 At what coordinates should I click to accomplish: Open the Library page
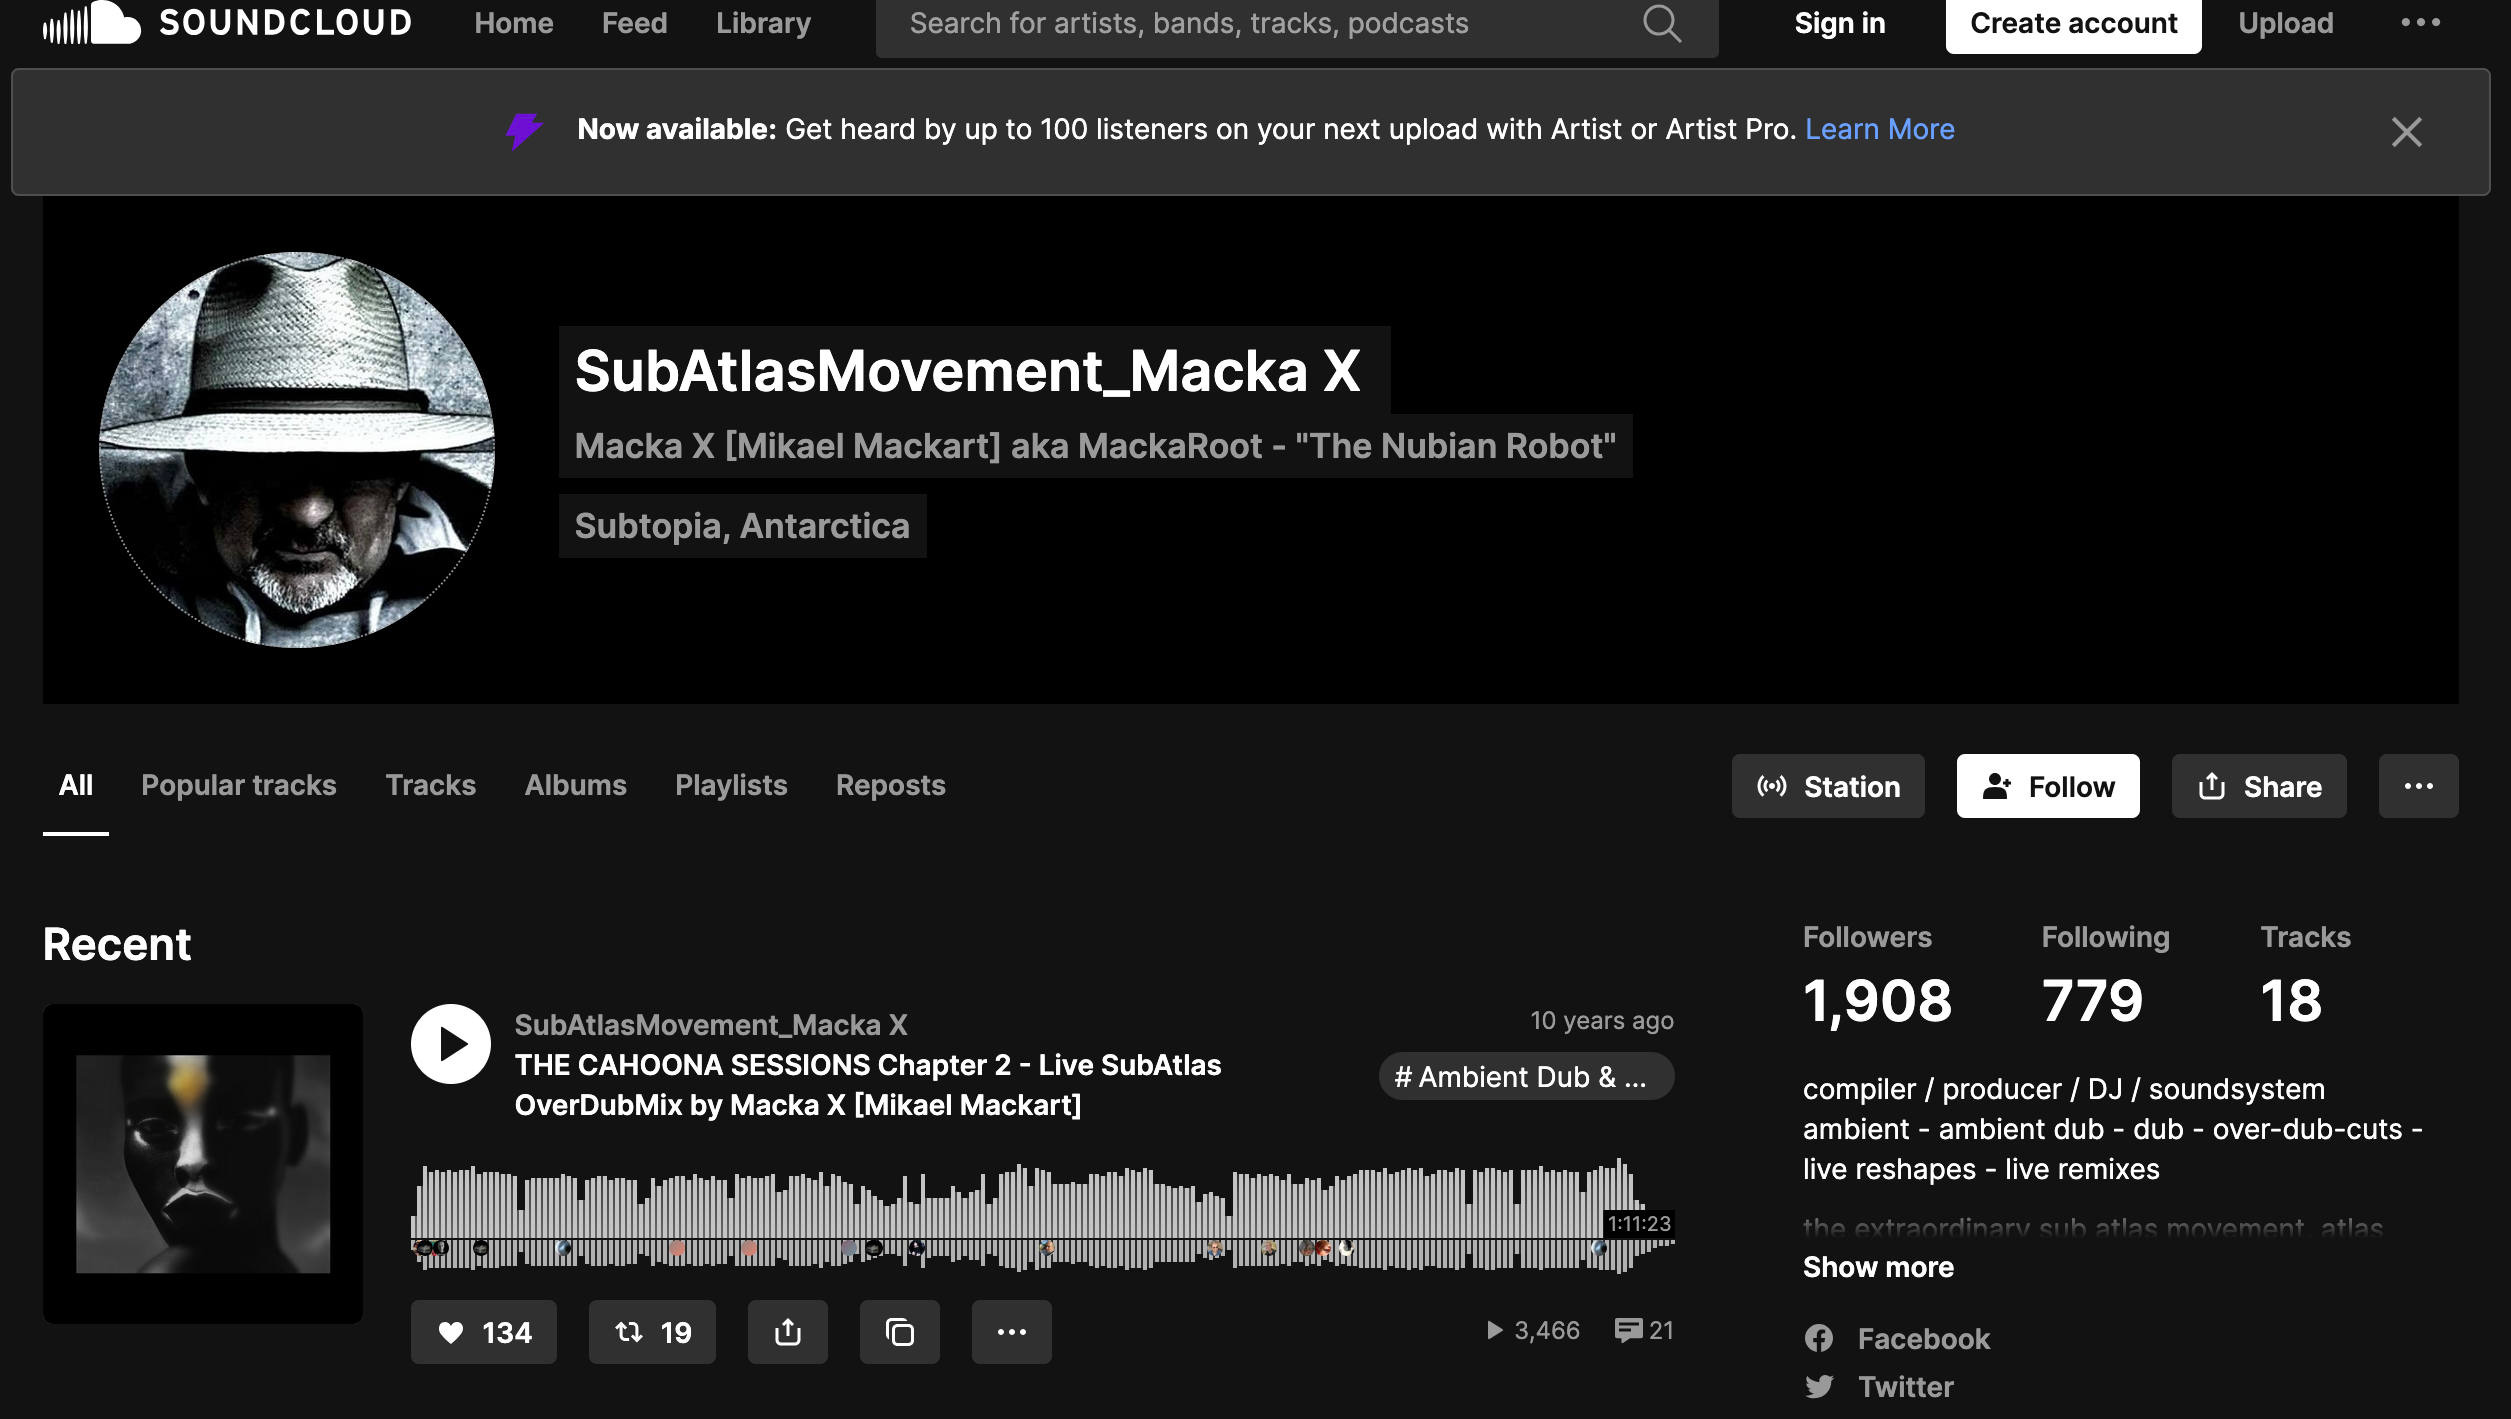pyautogui.click(x=763, y=23)
